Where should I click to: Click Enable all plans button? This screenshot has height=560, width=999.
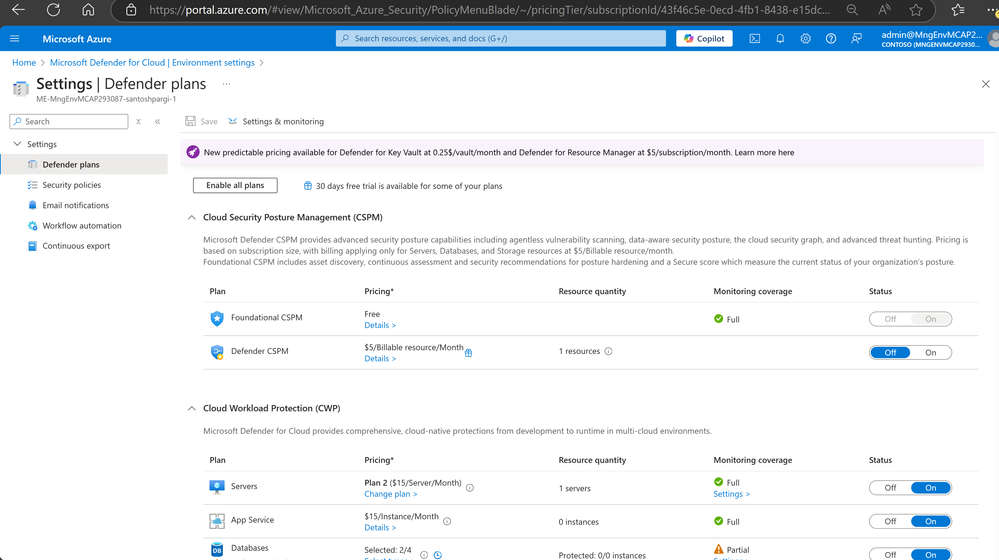coord(235,185)
